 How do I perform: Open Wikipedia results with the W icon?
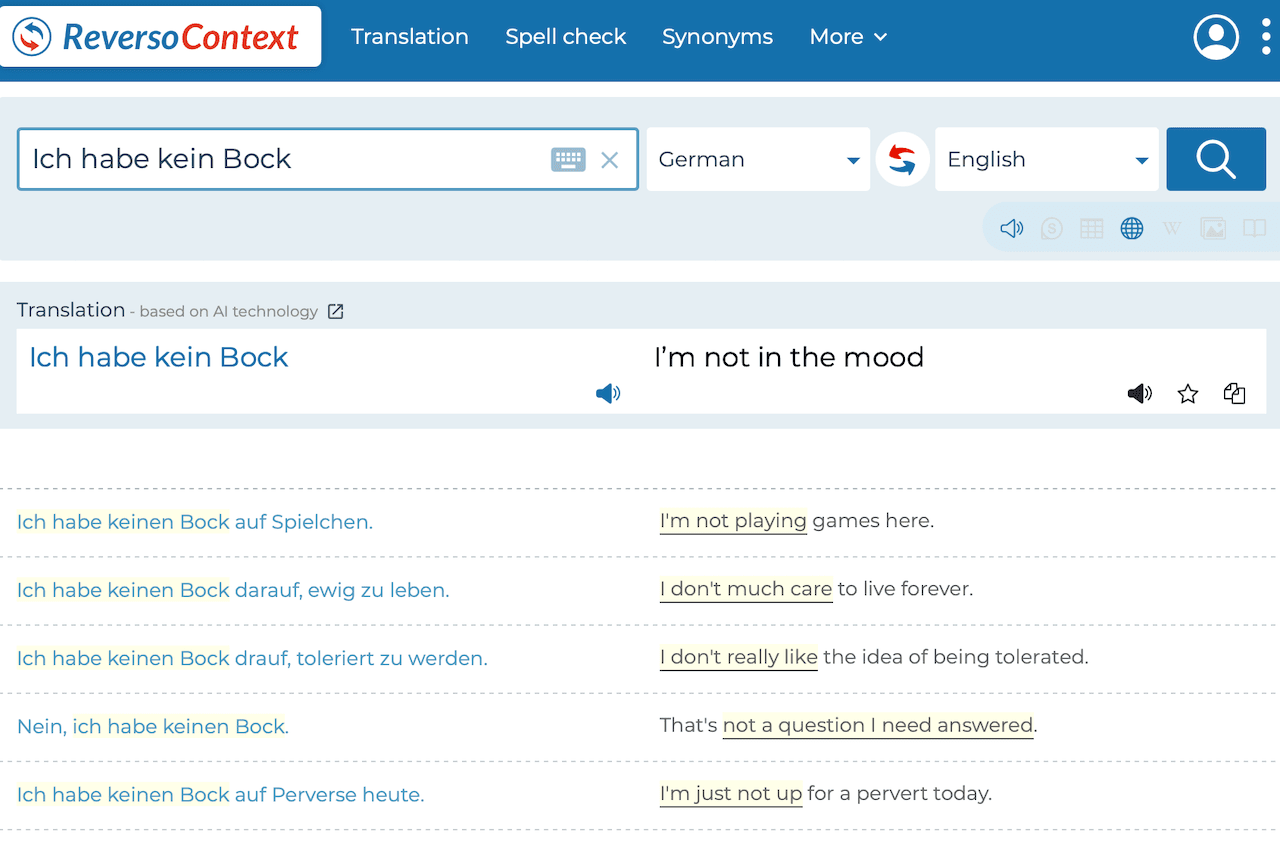click(x=1172, y=227)
